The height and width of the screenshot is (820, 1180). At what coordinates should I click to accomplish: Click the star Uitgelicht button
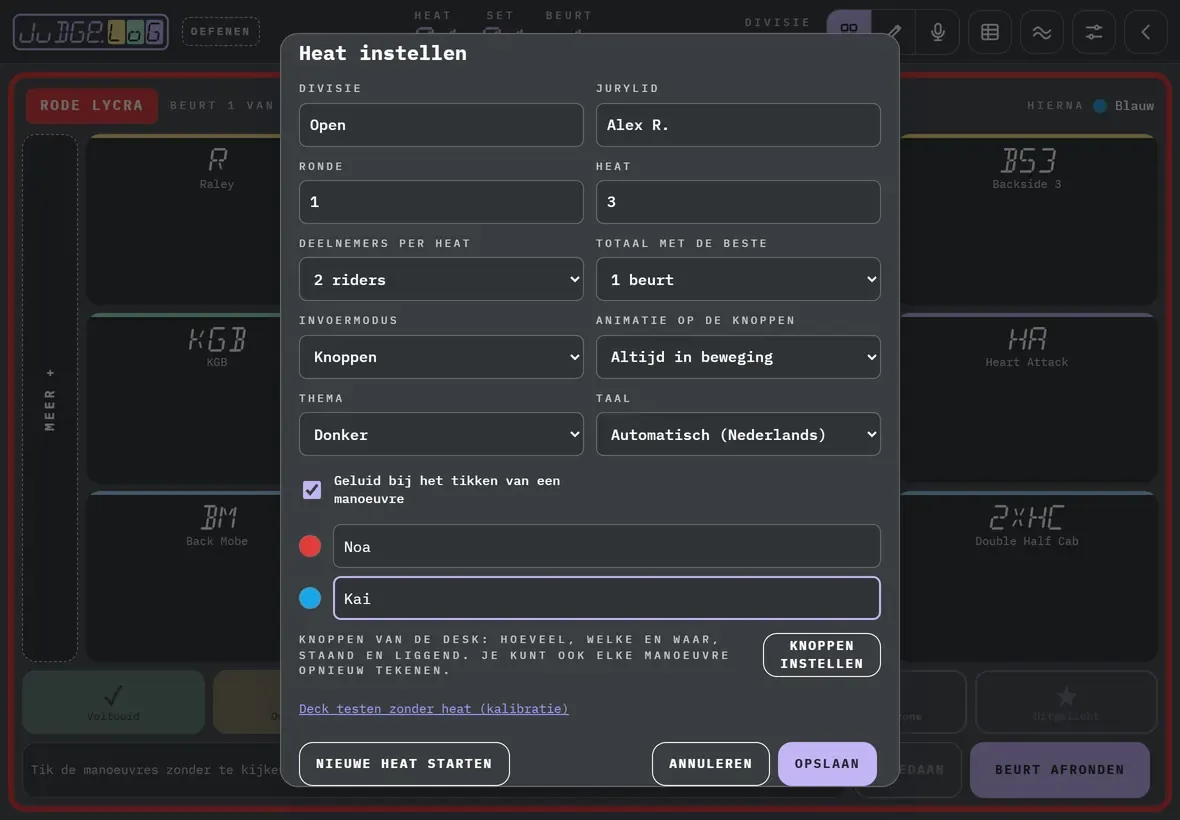point(1066,702)
